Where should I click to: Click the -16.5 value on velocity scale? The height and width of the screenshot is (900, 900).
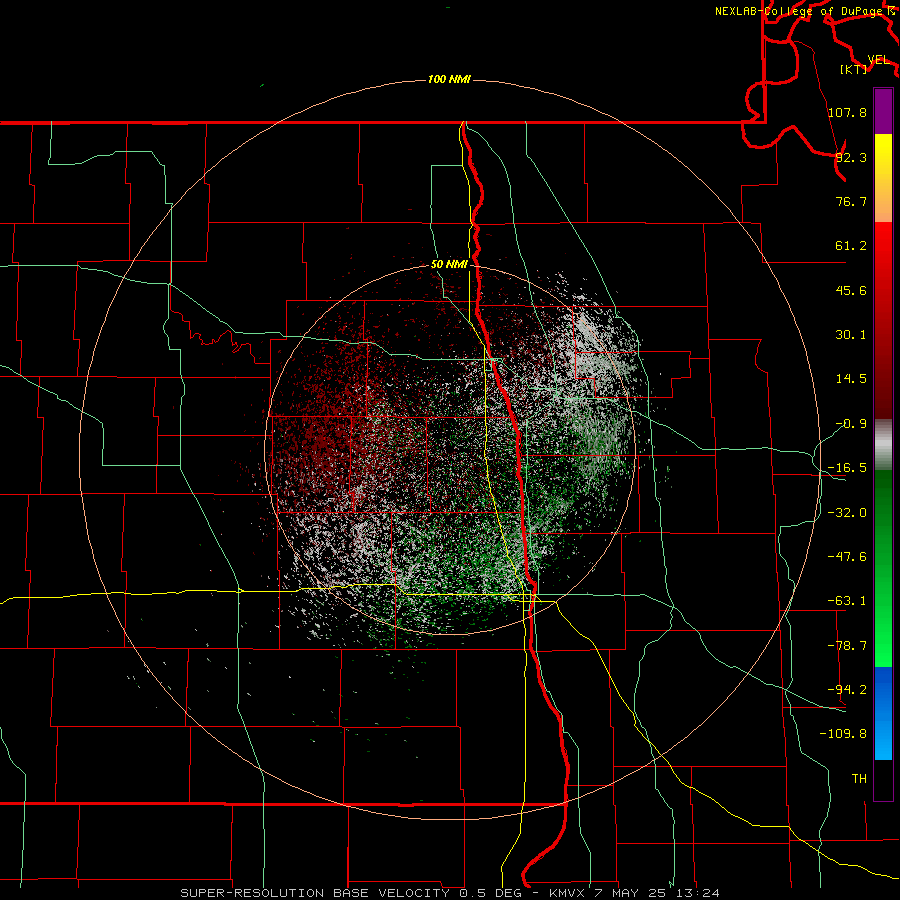pos(847,468)
